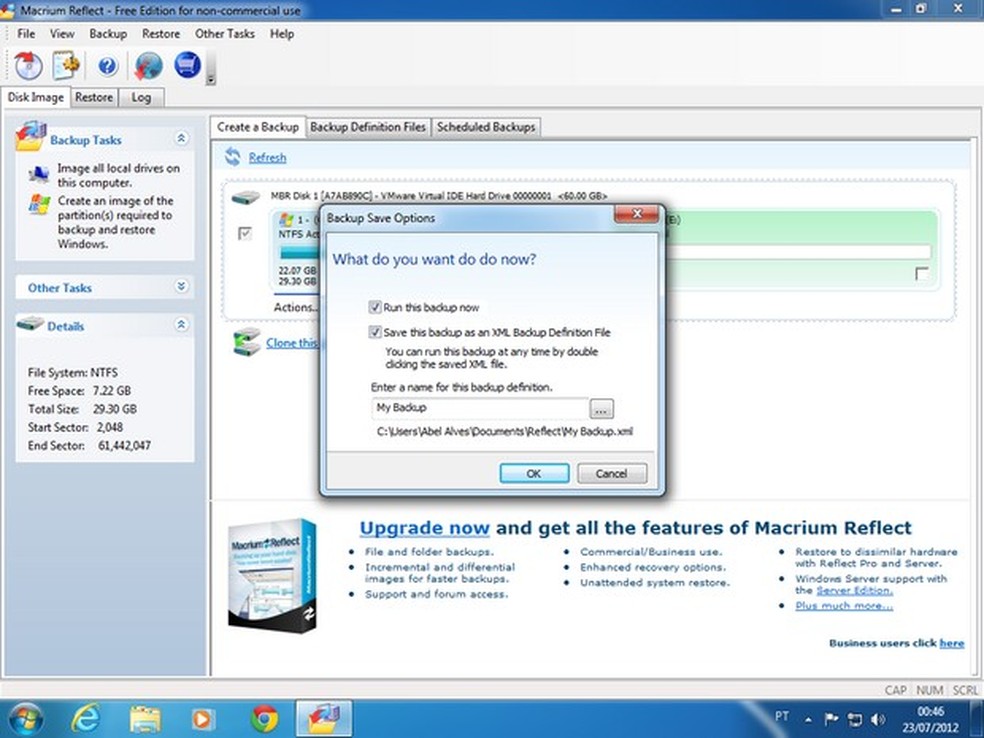Click the shopping cart purchase icon
The image size is (984, 738).
187,65
